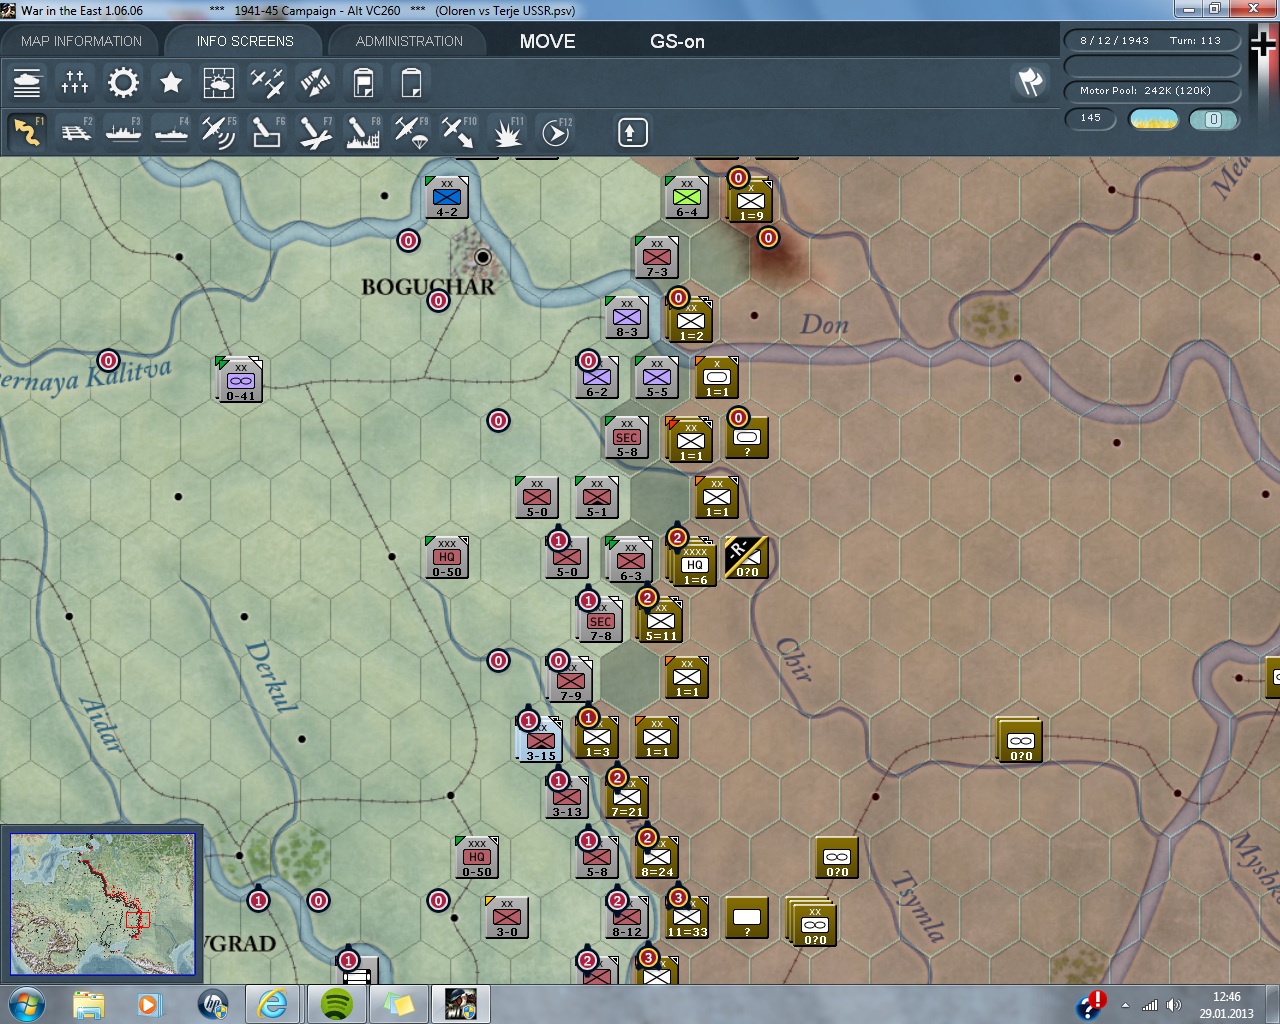Open the logistics report document with flag
The width and height of the screenshot is (1280, 1024).
tap(363, 82)
